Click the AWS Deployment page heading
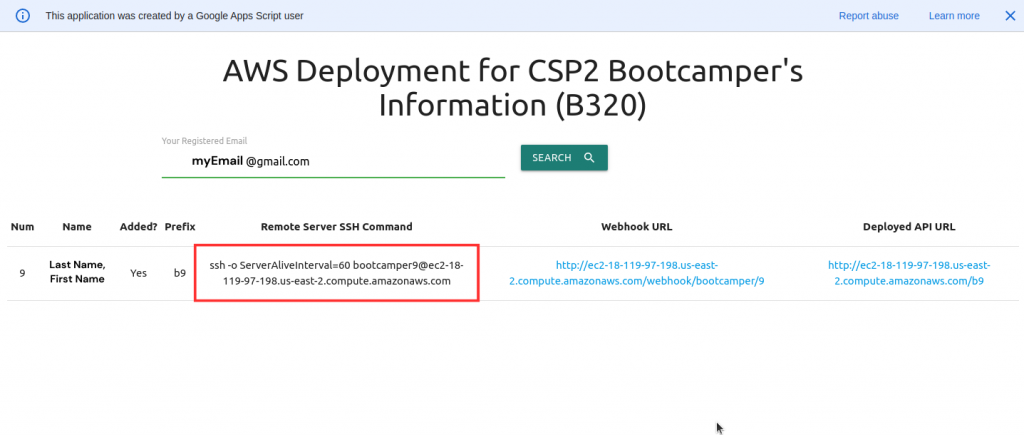This screenshot has width=1024, height=435. click(x=513, y=88)
